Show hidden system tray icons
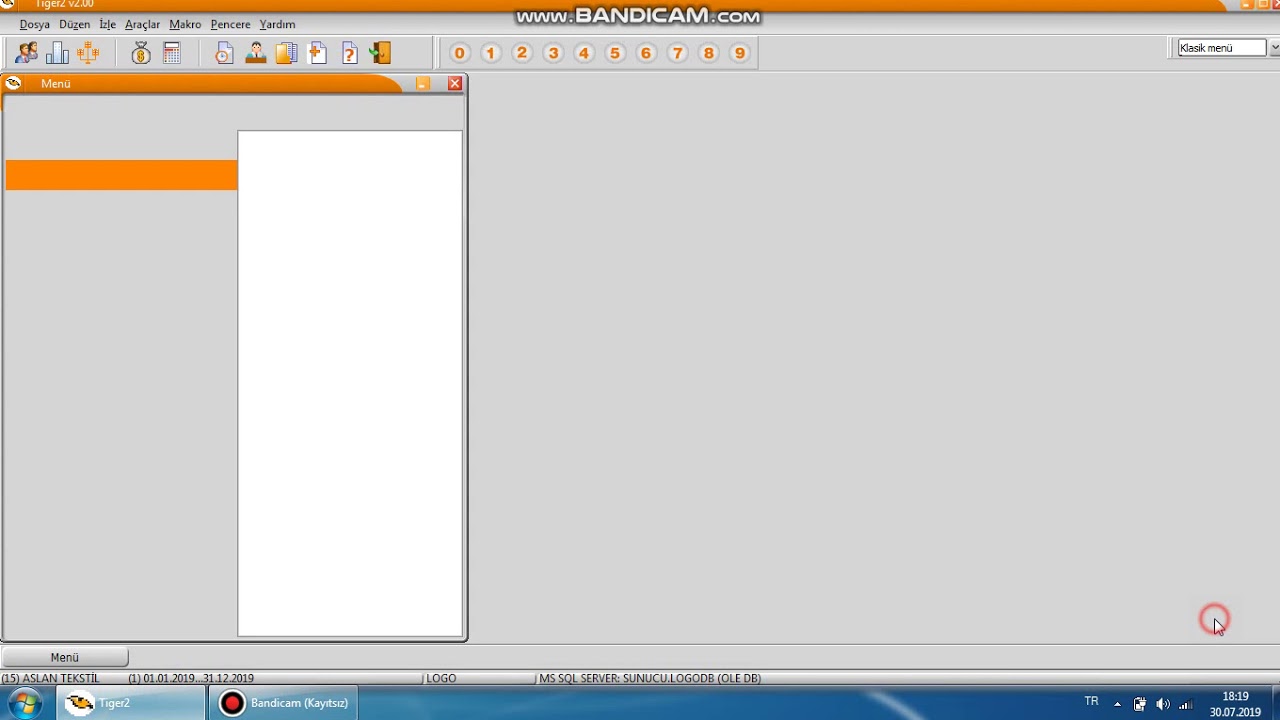The height and width of the screenshot is (720, 1280). click(x=1117, y=704)
